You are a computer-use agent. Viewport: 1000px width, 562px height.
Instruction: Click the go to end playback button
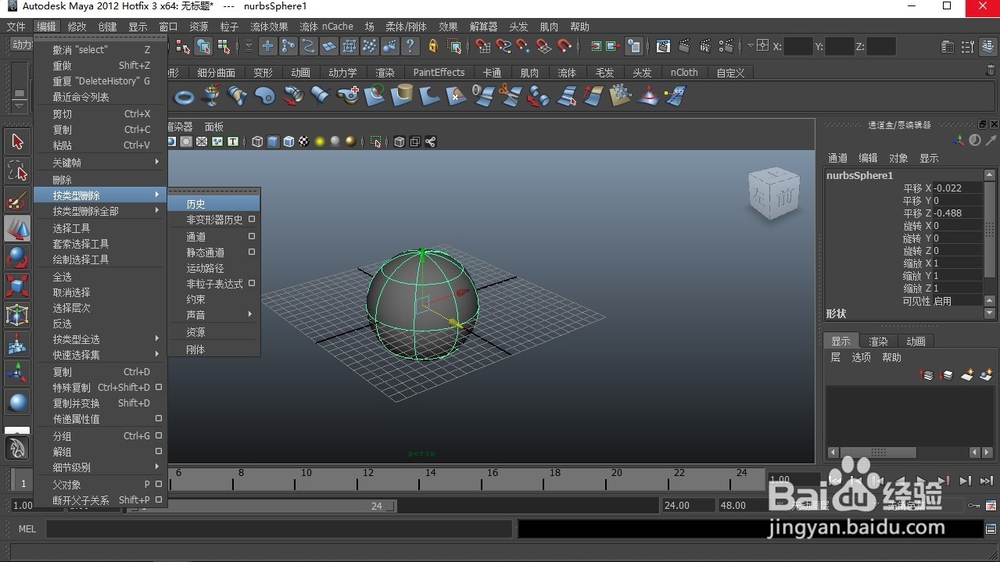point(986,480)
